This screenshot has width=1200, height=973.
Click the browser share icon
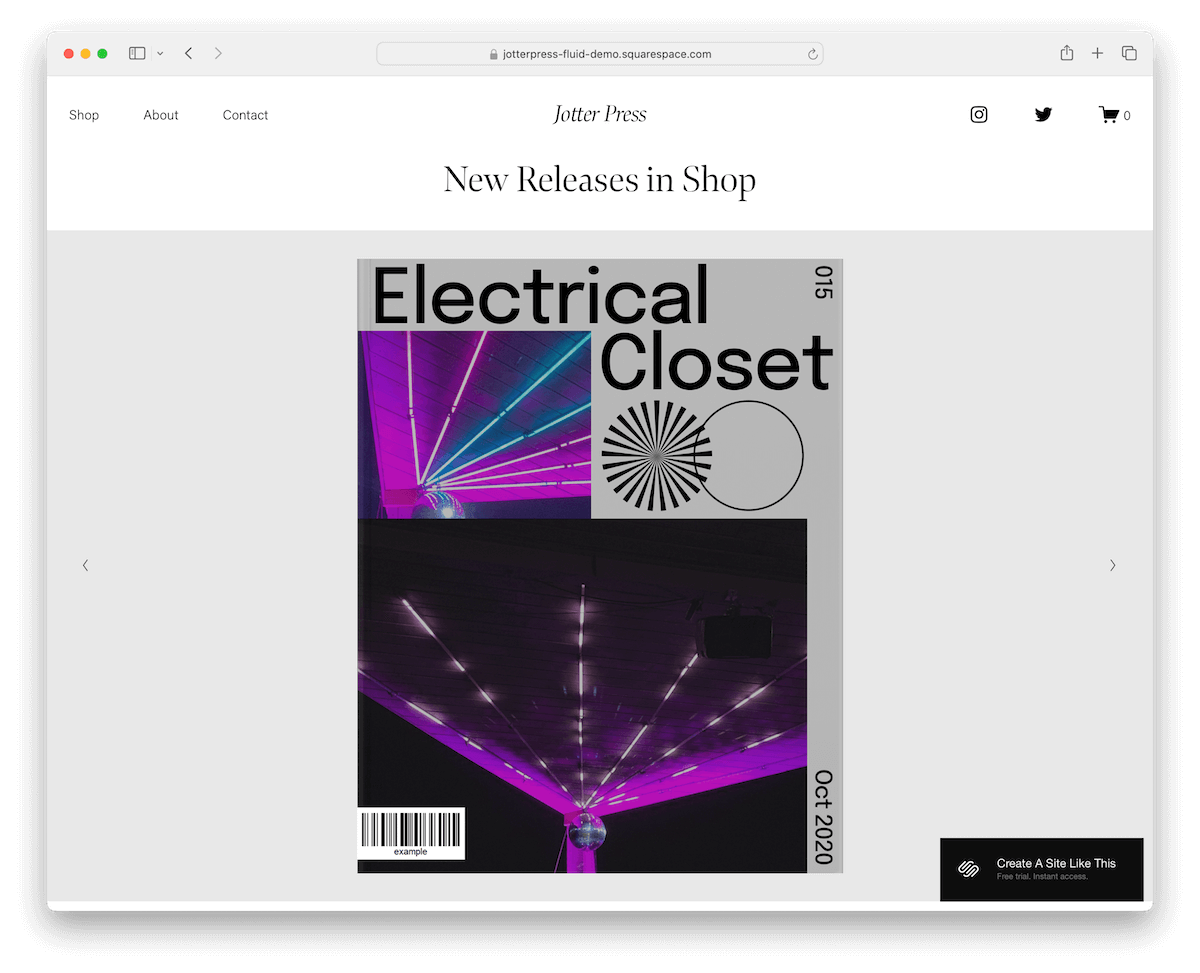[x=1066, y=53]
